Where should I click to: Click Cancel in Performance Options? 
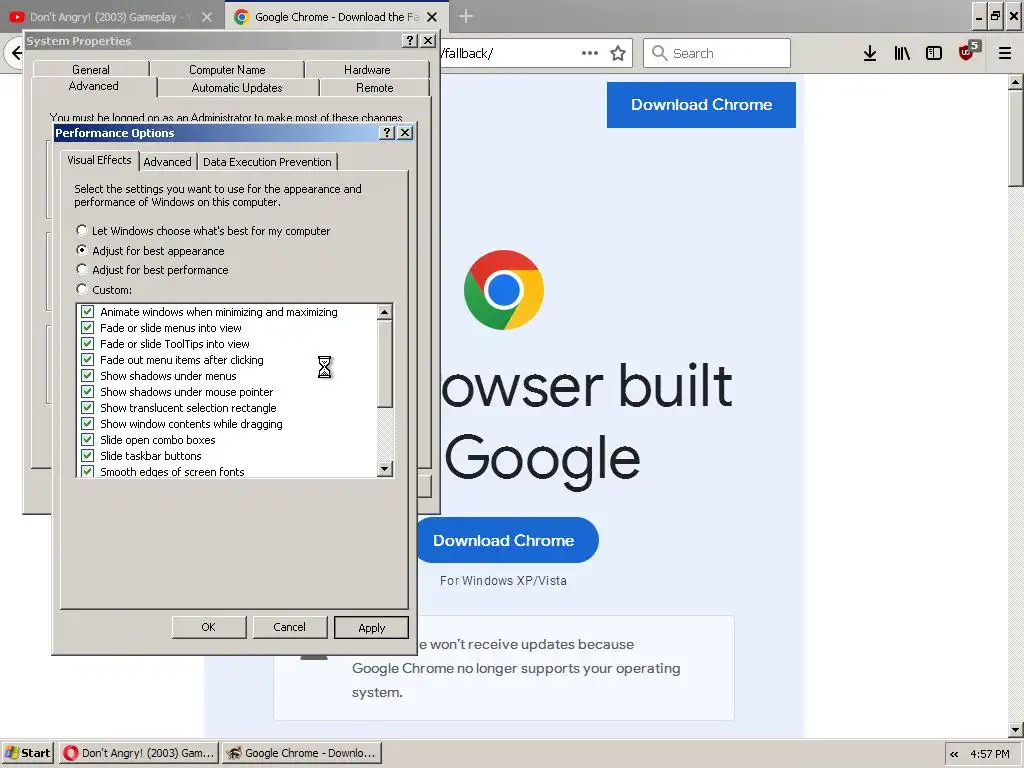pos(289,627)
